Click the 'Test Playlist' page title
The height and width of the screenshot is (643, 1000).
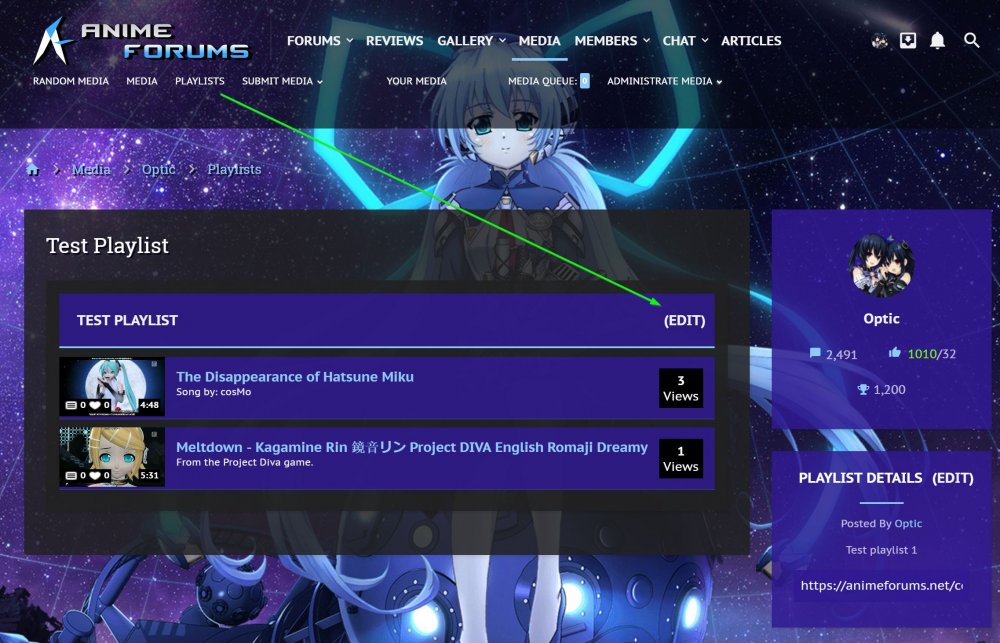[108, 246]
